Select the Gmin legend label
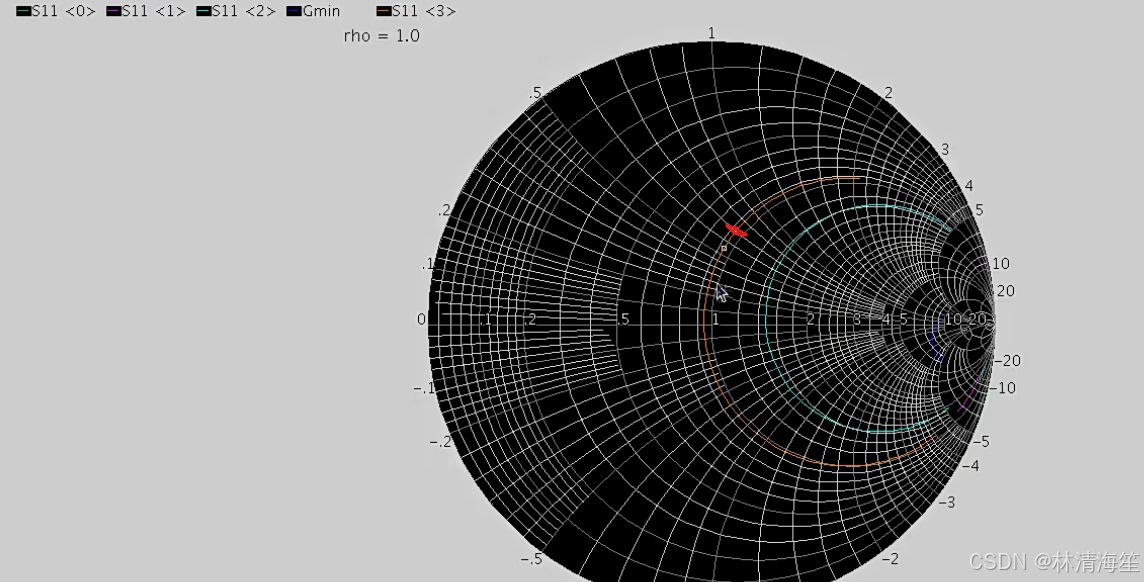This screenshot has height=582, width=1144. click(x=322, y=12)
